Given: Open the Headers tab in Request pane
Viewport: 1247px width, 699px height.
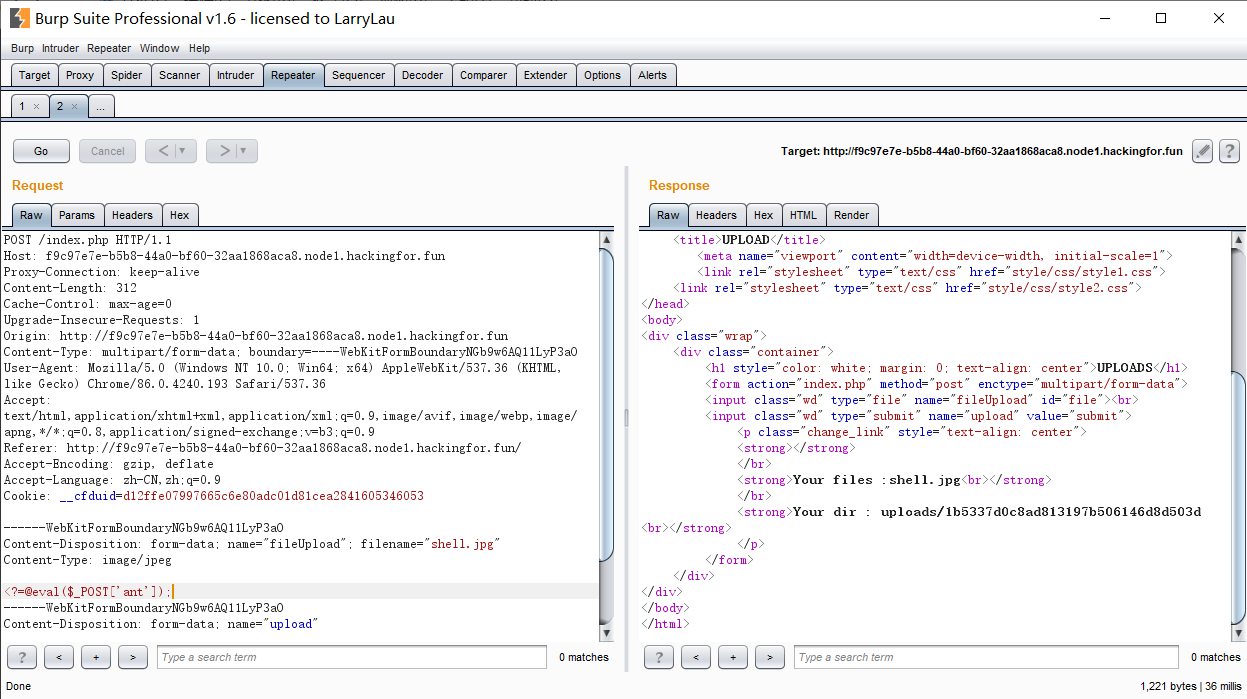Looking at the screenshot, I should pyautogui.click(x=132, y=215).
